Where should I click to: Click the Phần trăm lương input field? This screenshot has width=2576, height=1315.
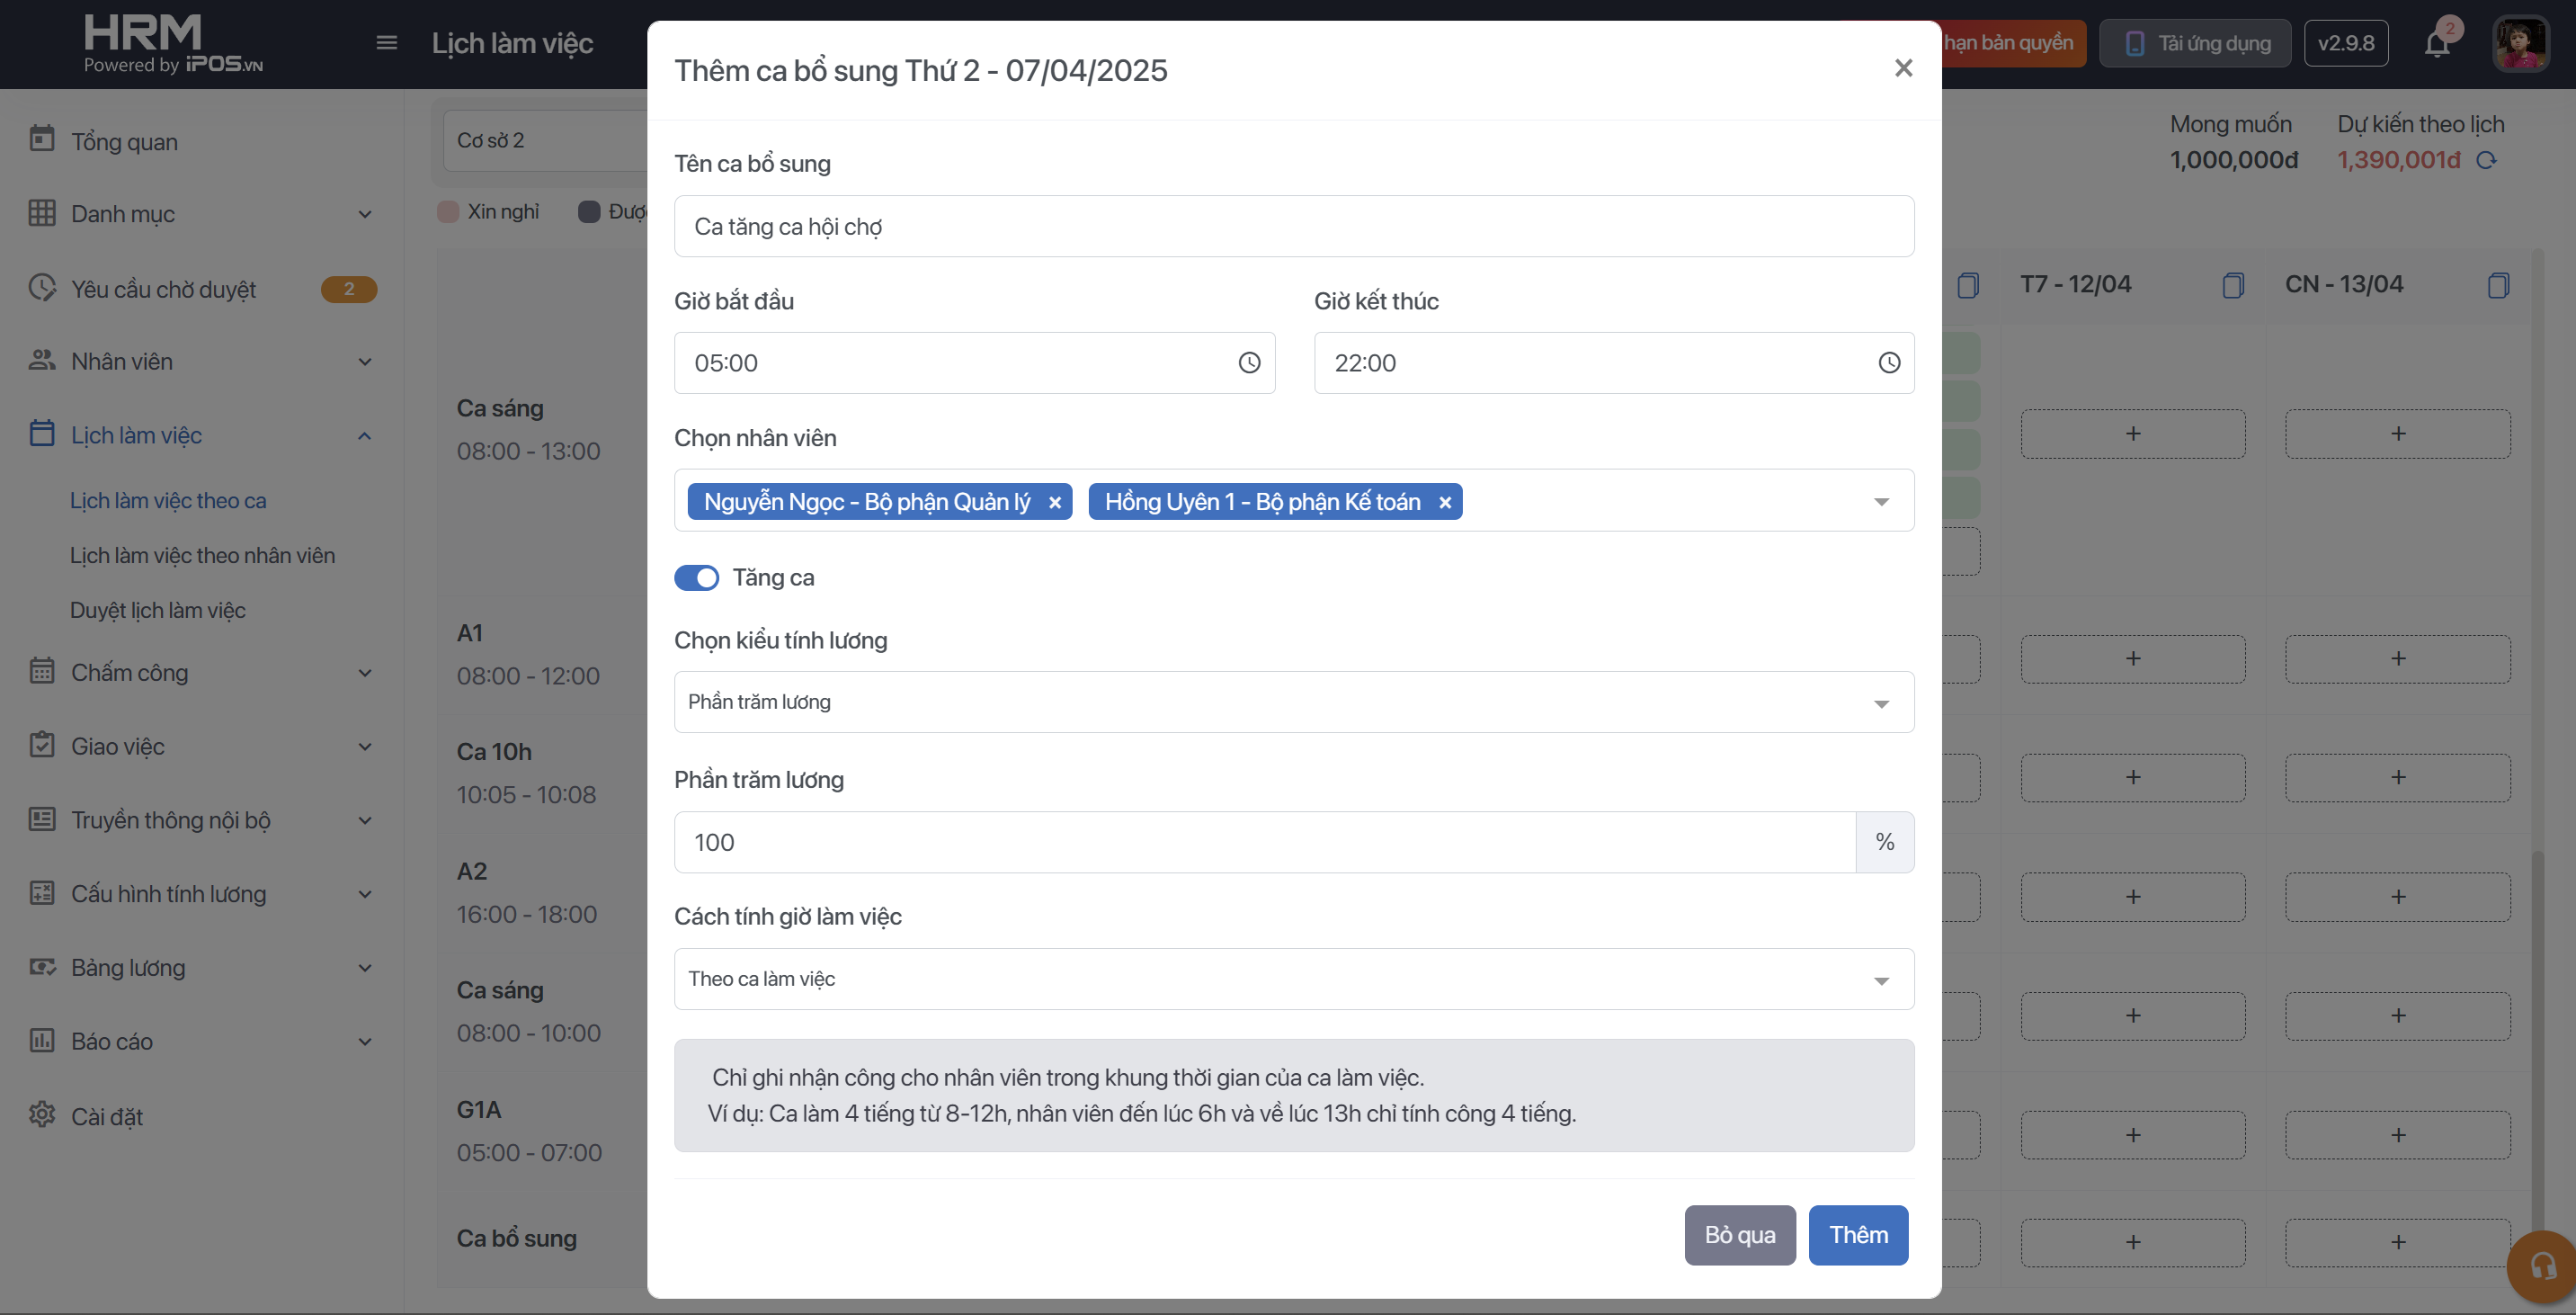coord(1264,842)
